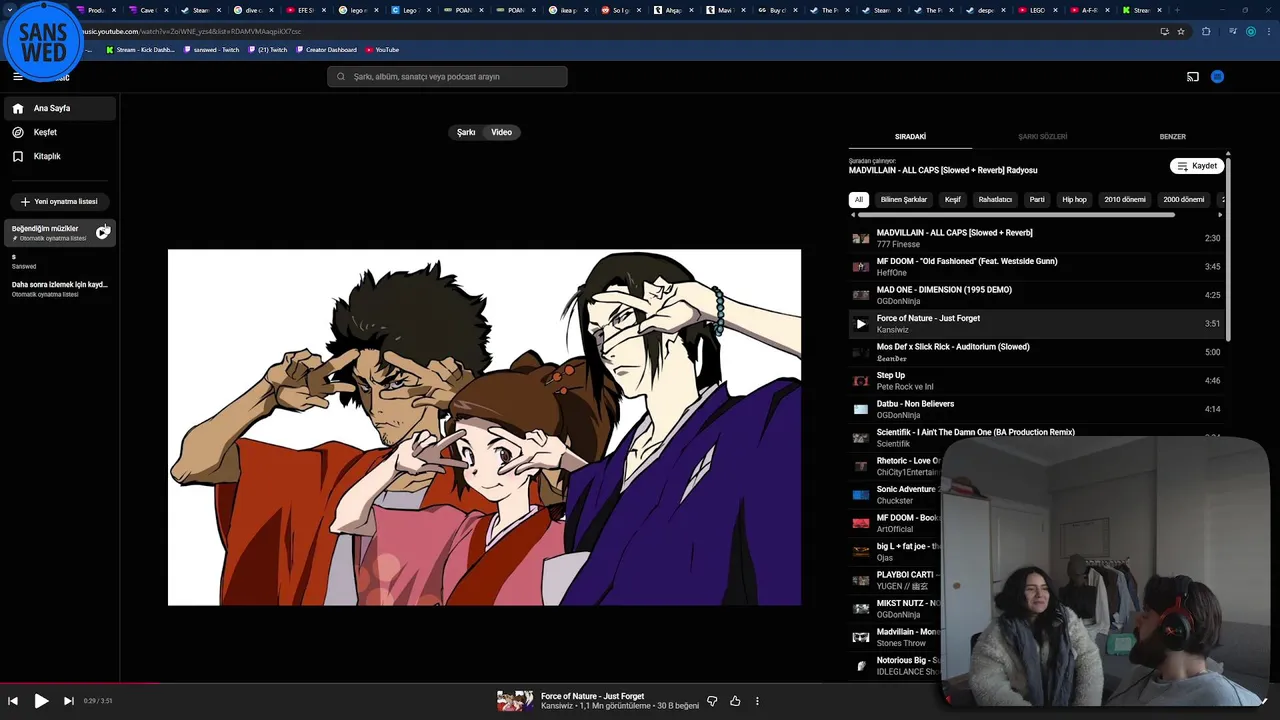Open Stream - Kick Dashboard bookmark

pyautogui.click(x=140, y=49)
